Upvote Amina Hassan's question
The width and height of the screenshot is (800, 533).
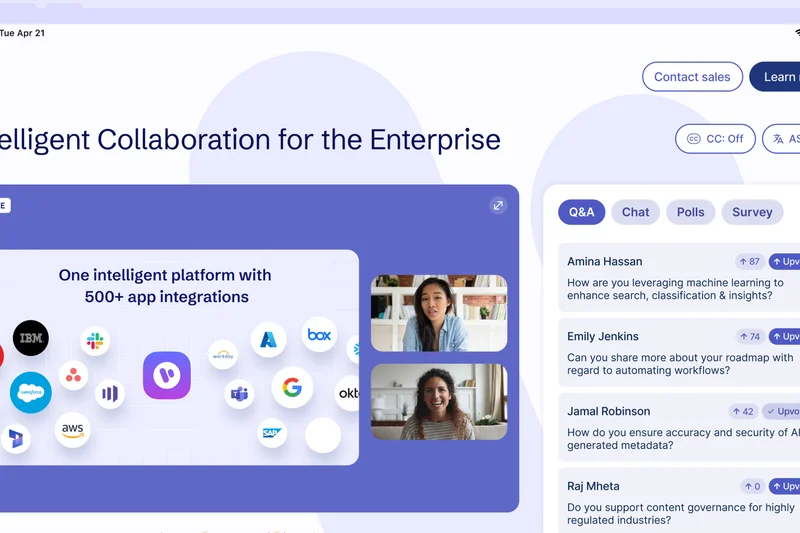[784, 261]
